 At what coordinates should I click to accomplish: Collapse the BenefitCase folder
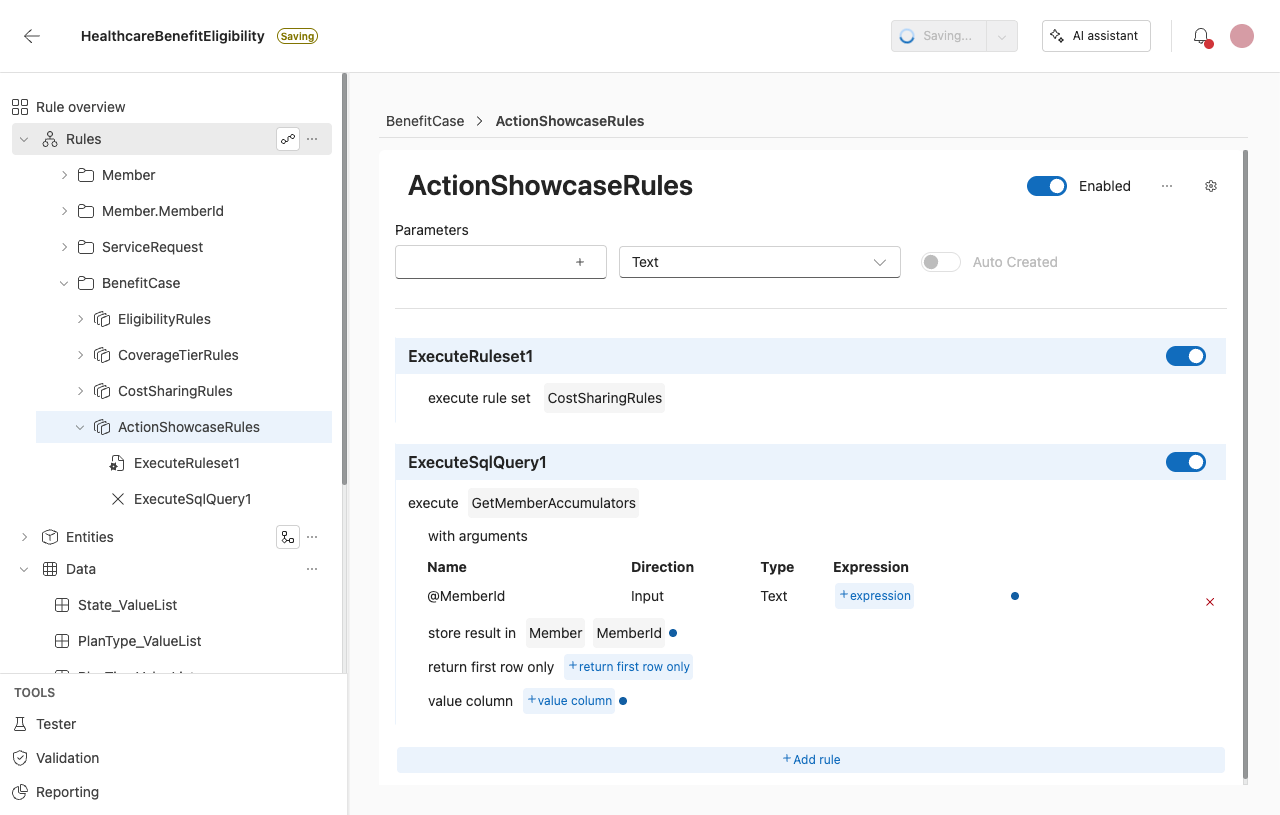click(64, 283)
